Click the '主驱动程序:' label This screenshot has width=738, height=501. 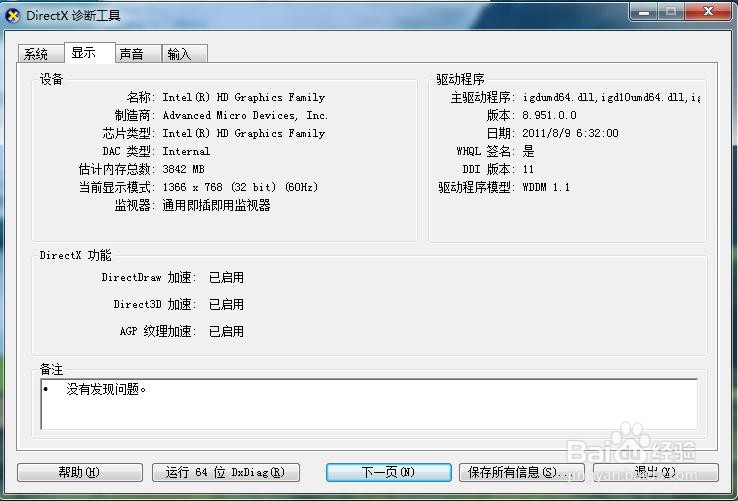point(483,97)
